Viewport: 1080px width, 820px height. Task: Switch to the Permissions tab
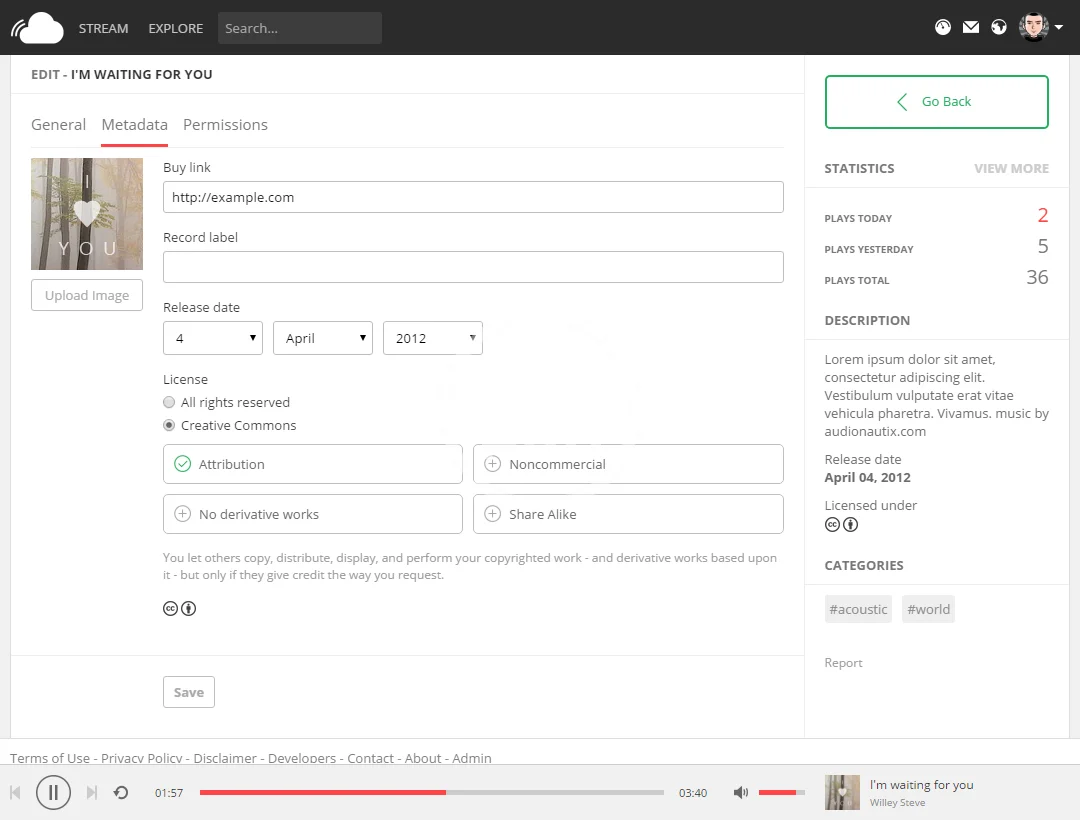tap(225, 125)
